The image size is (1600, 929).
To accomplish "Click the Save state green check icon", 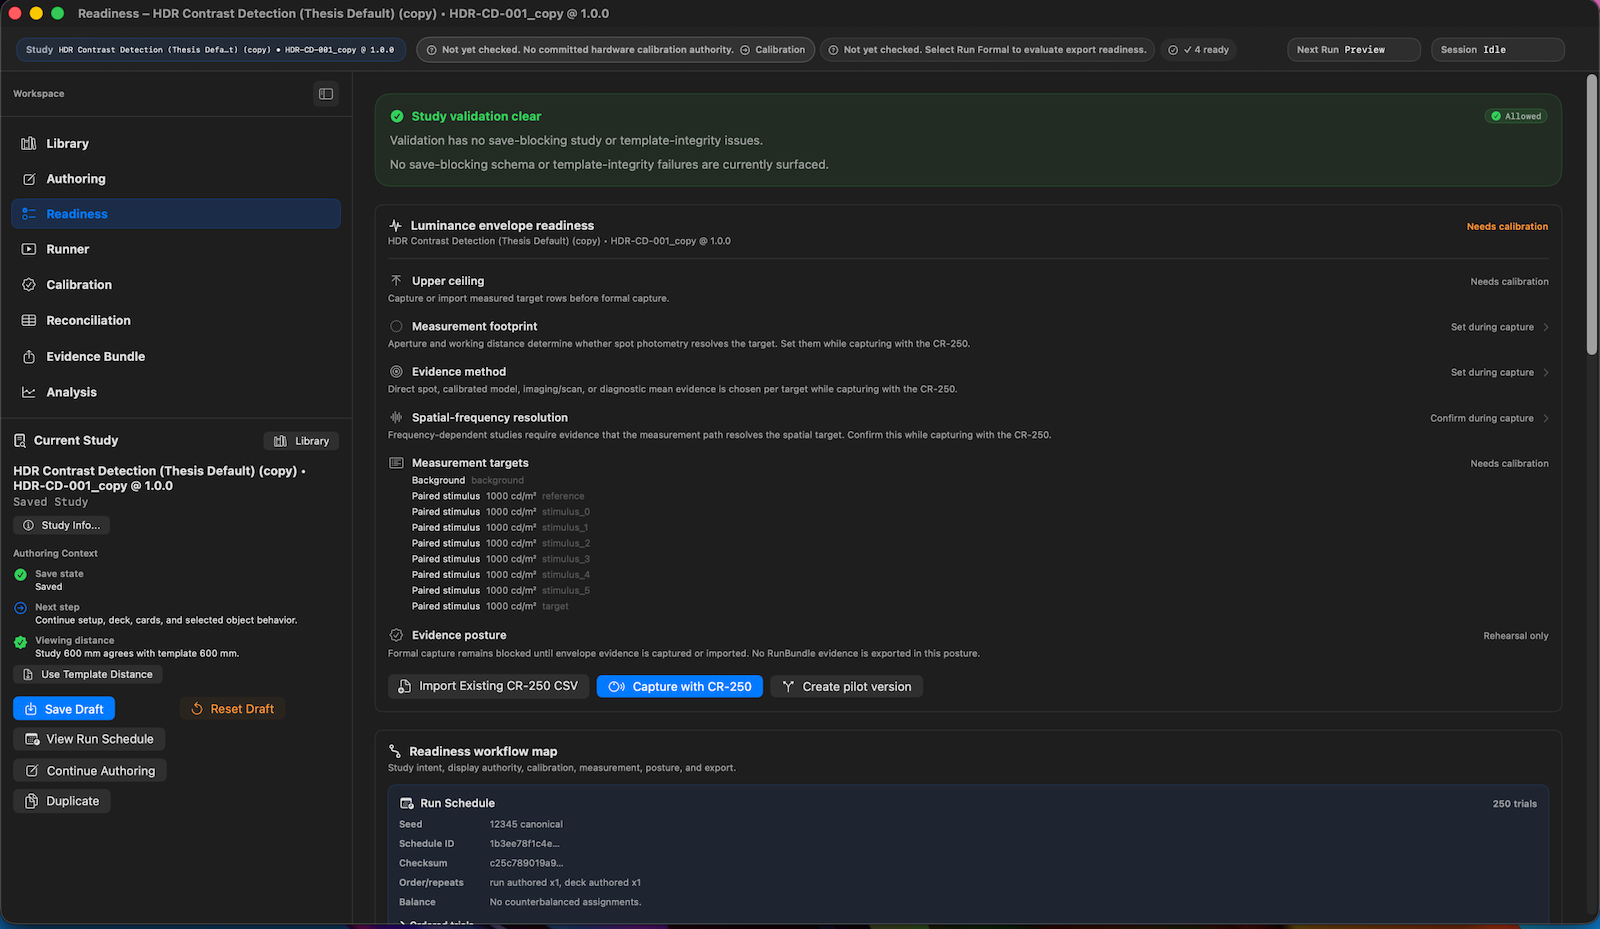I will pos(20,575).
